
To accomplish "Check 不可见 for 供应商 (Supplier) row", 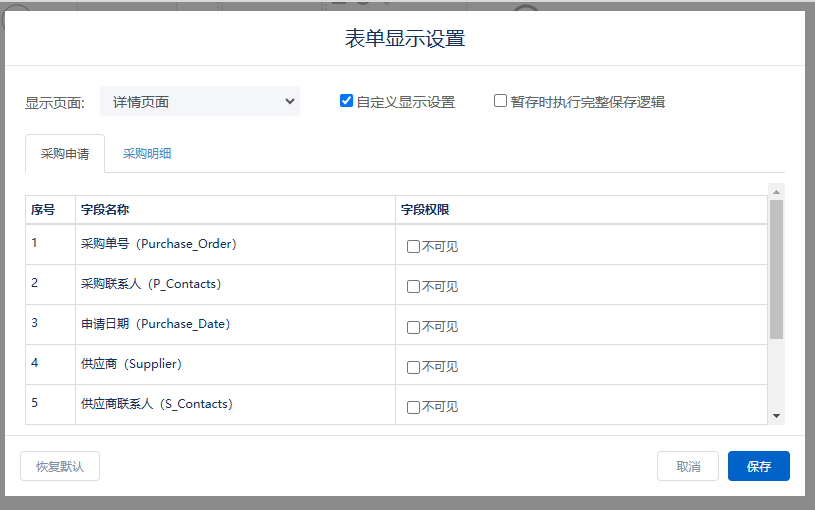I will pyautogui.click(x=413, y=367).
